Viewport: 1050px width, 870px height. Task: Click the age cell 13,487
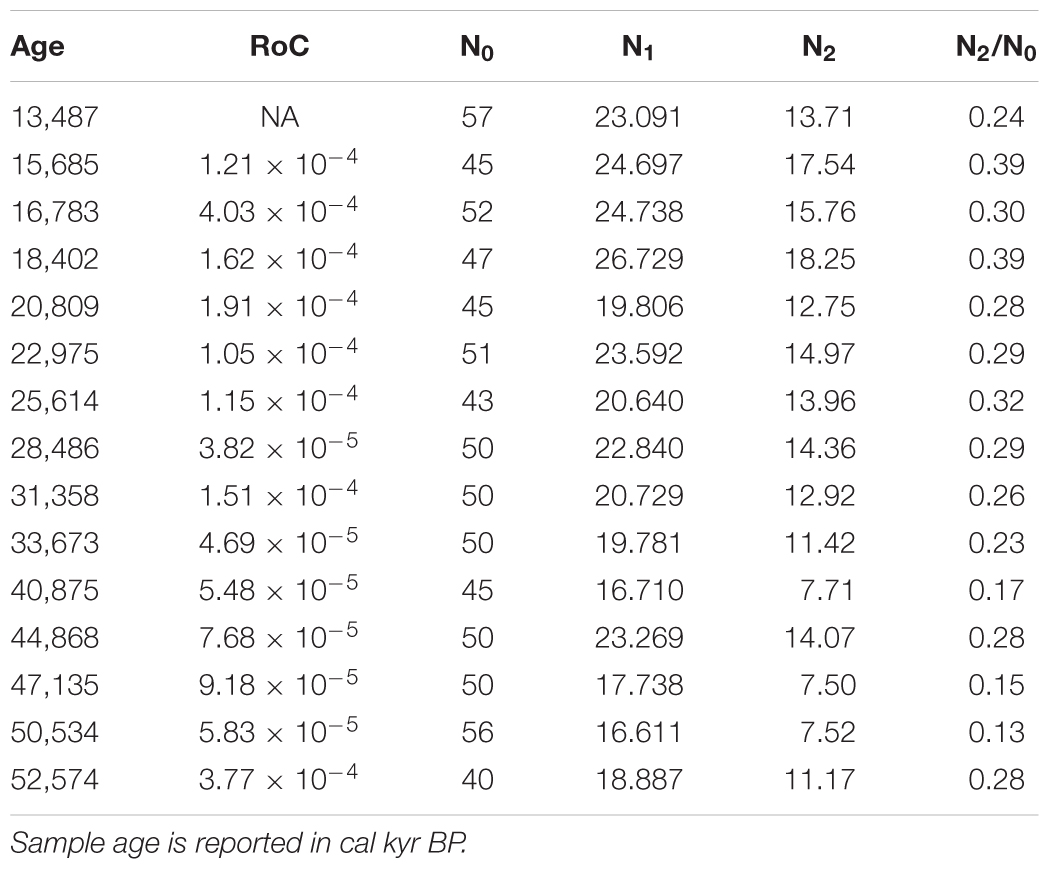pos(55,117)
